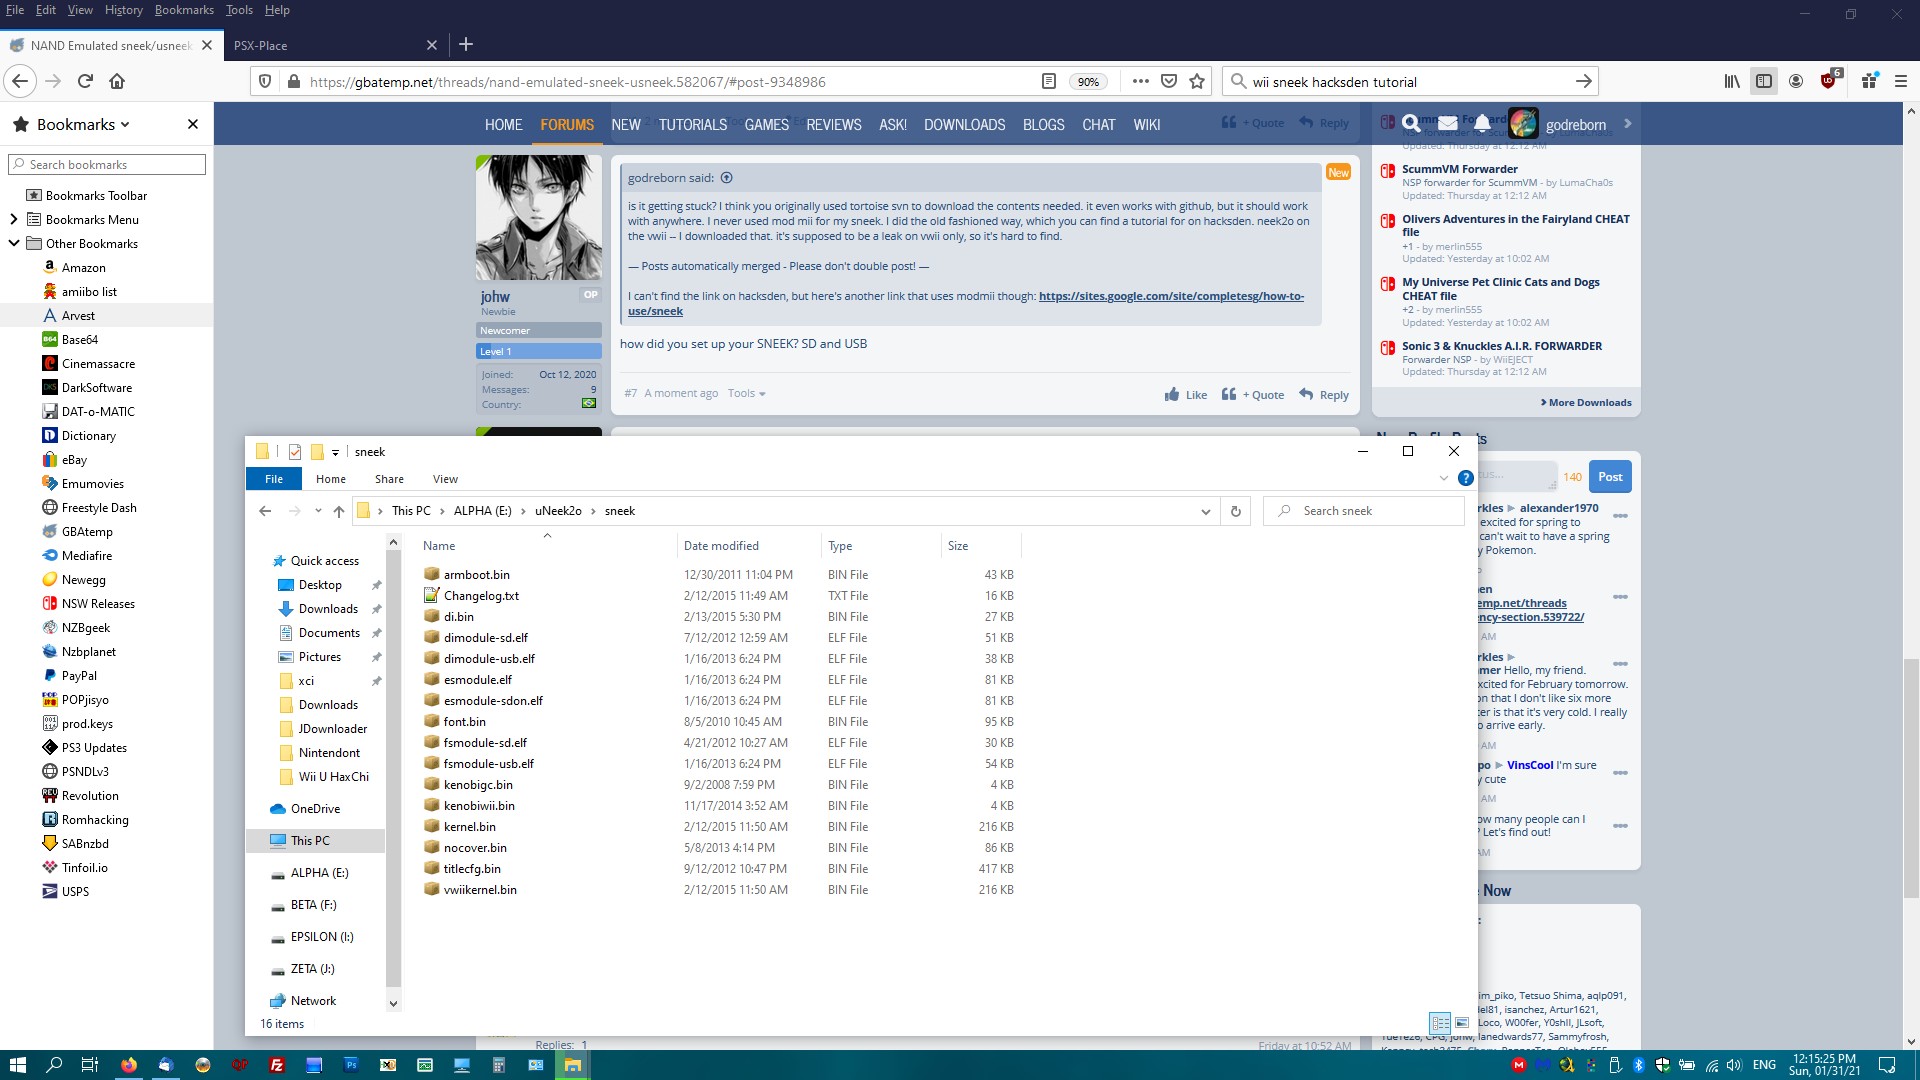
Task: Toggle reader view in address bar
Action: pyautogui.click(x=1049, y=82)
